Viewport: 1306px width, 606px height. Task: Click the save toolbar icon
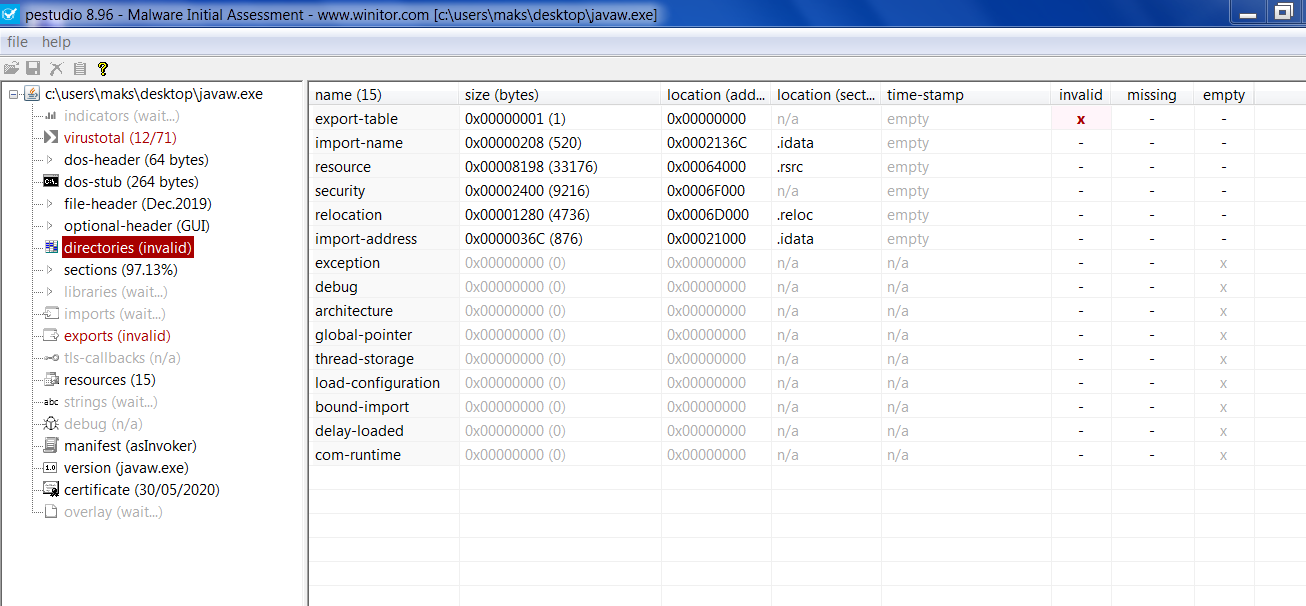tap(33, 69)
